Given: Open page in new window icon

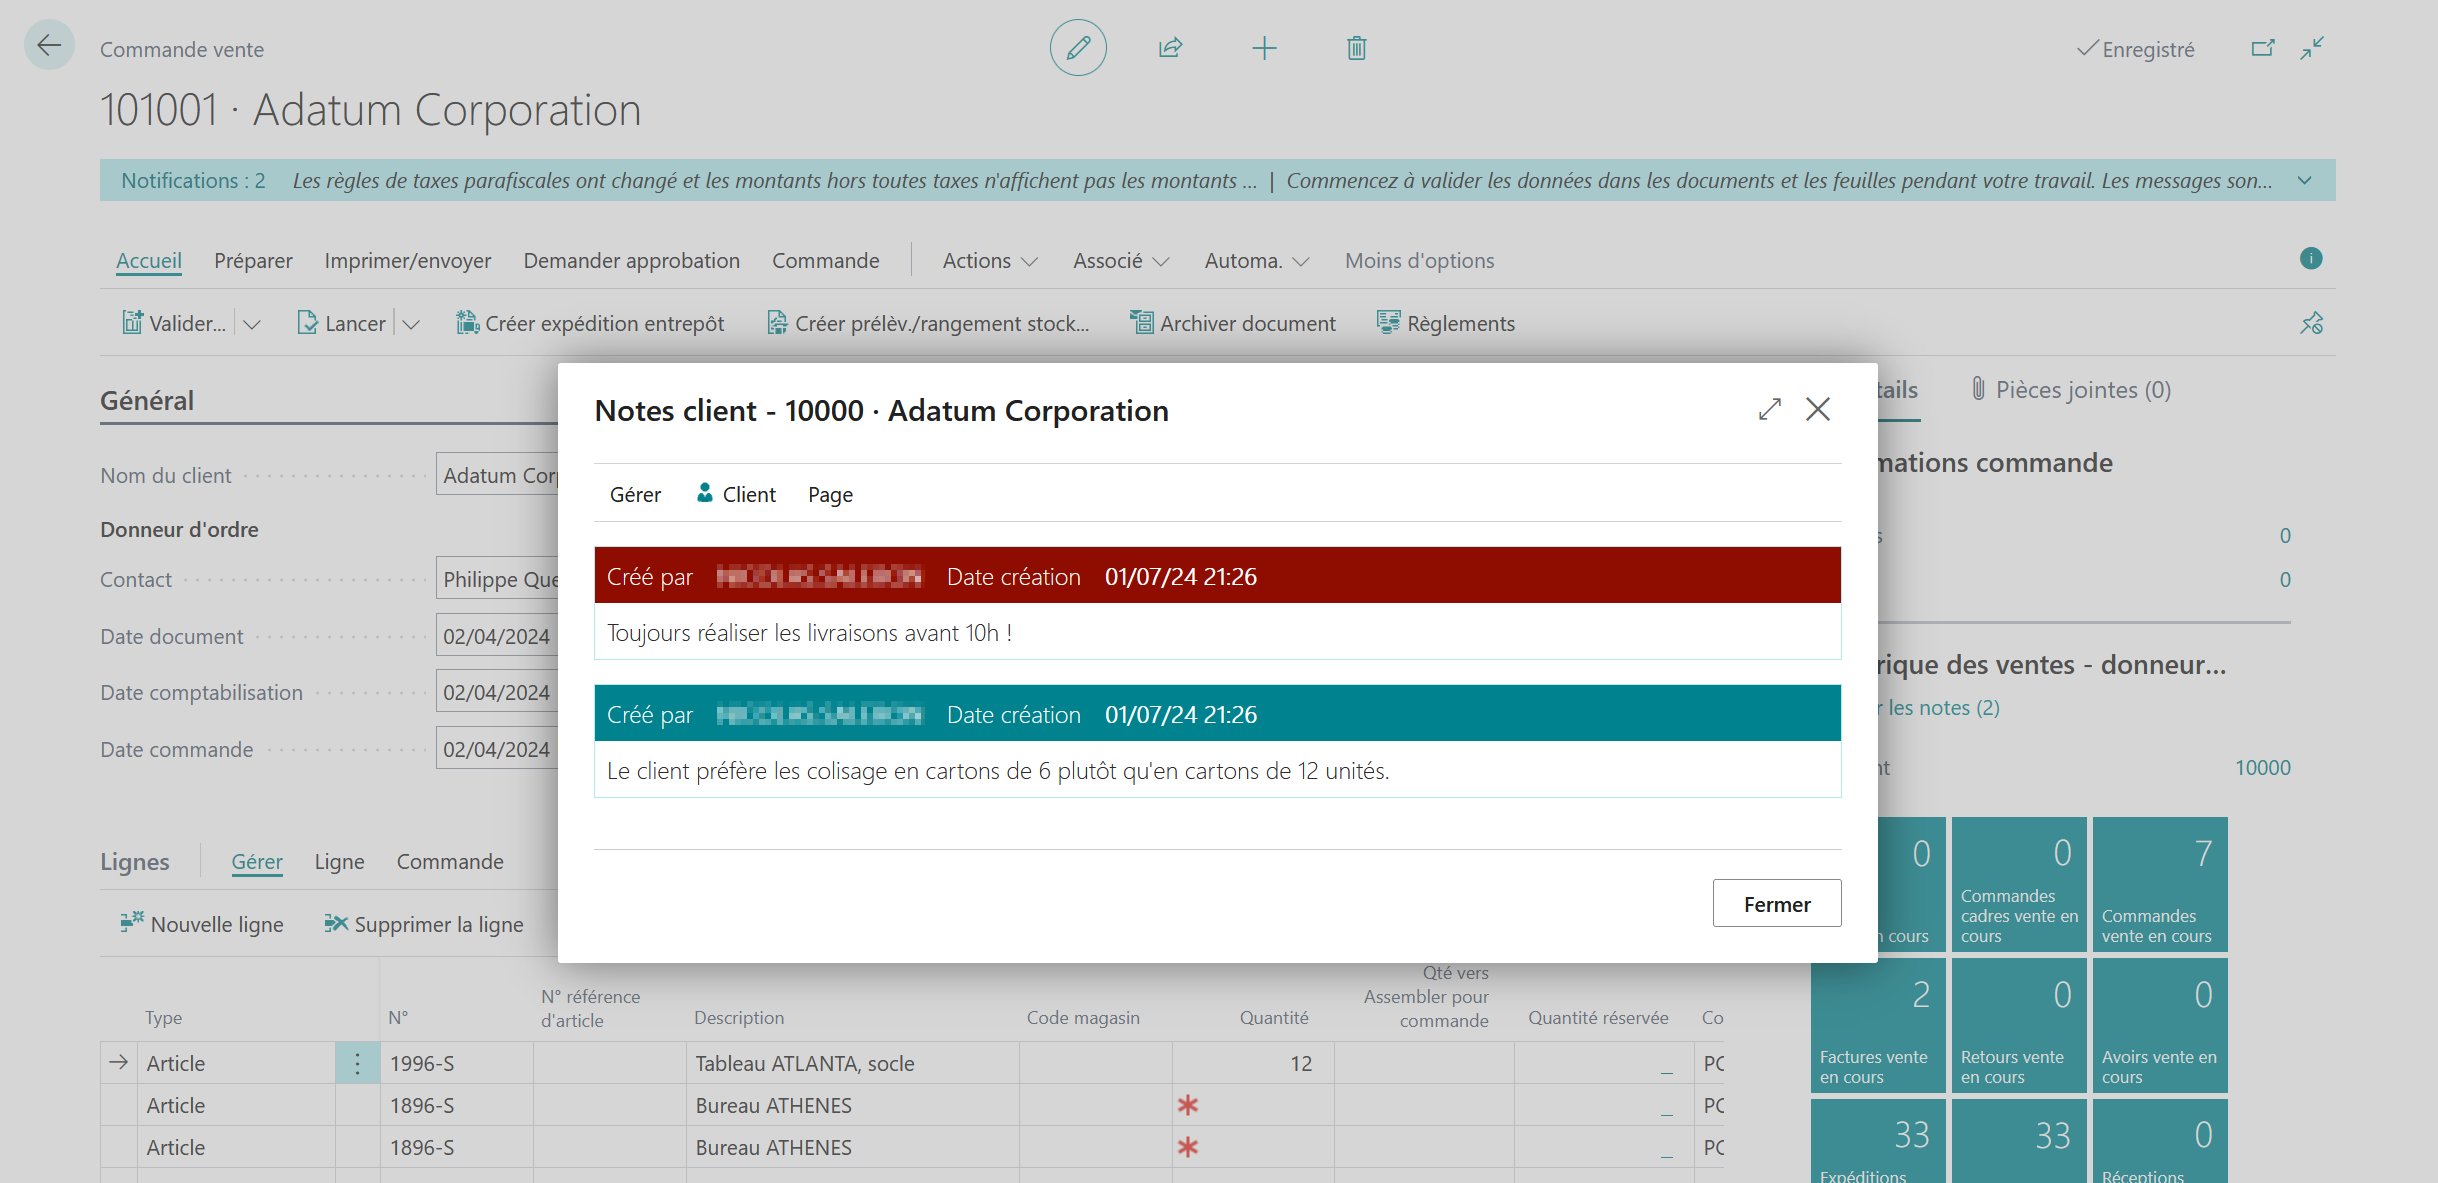Looking at the screenshot, I should [2263, 48].
